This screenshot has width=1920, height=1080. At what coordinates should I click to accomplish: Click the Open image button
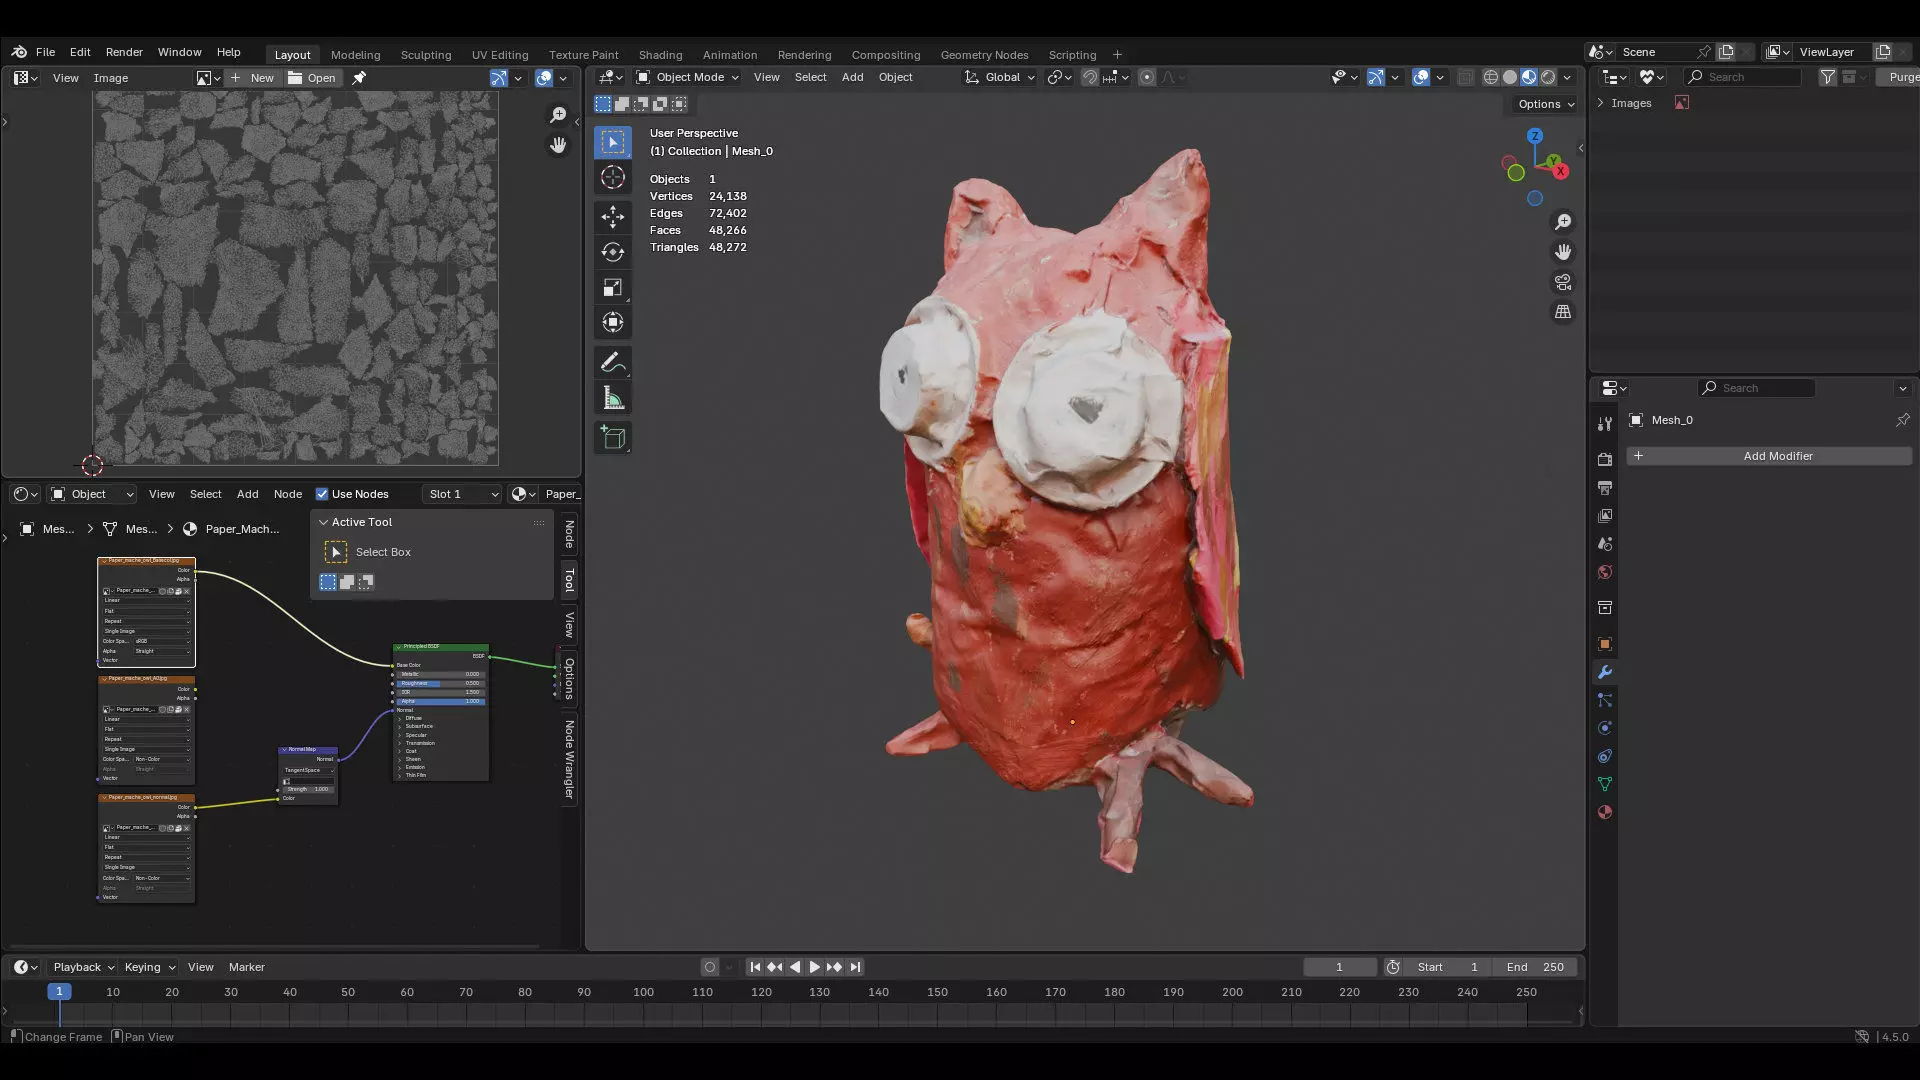(312, 78)
